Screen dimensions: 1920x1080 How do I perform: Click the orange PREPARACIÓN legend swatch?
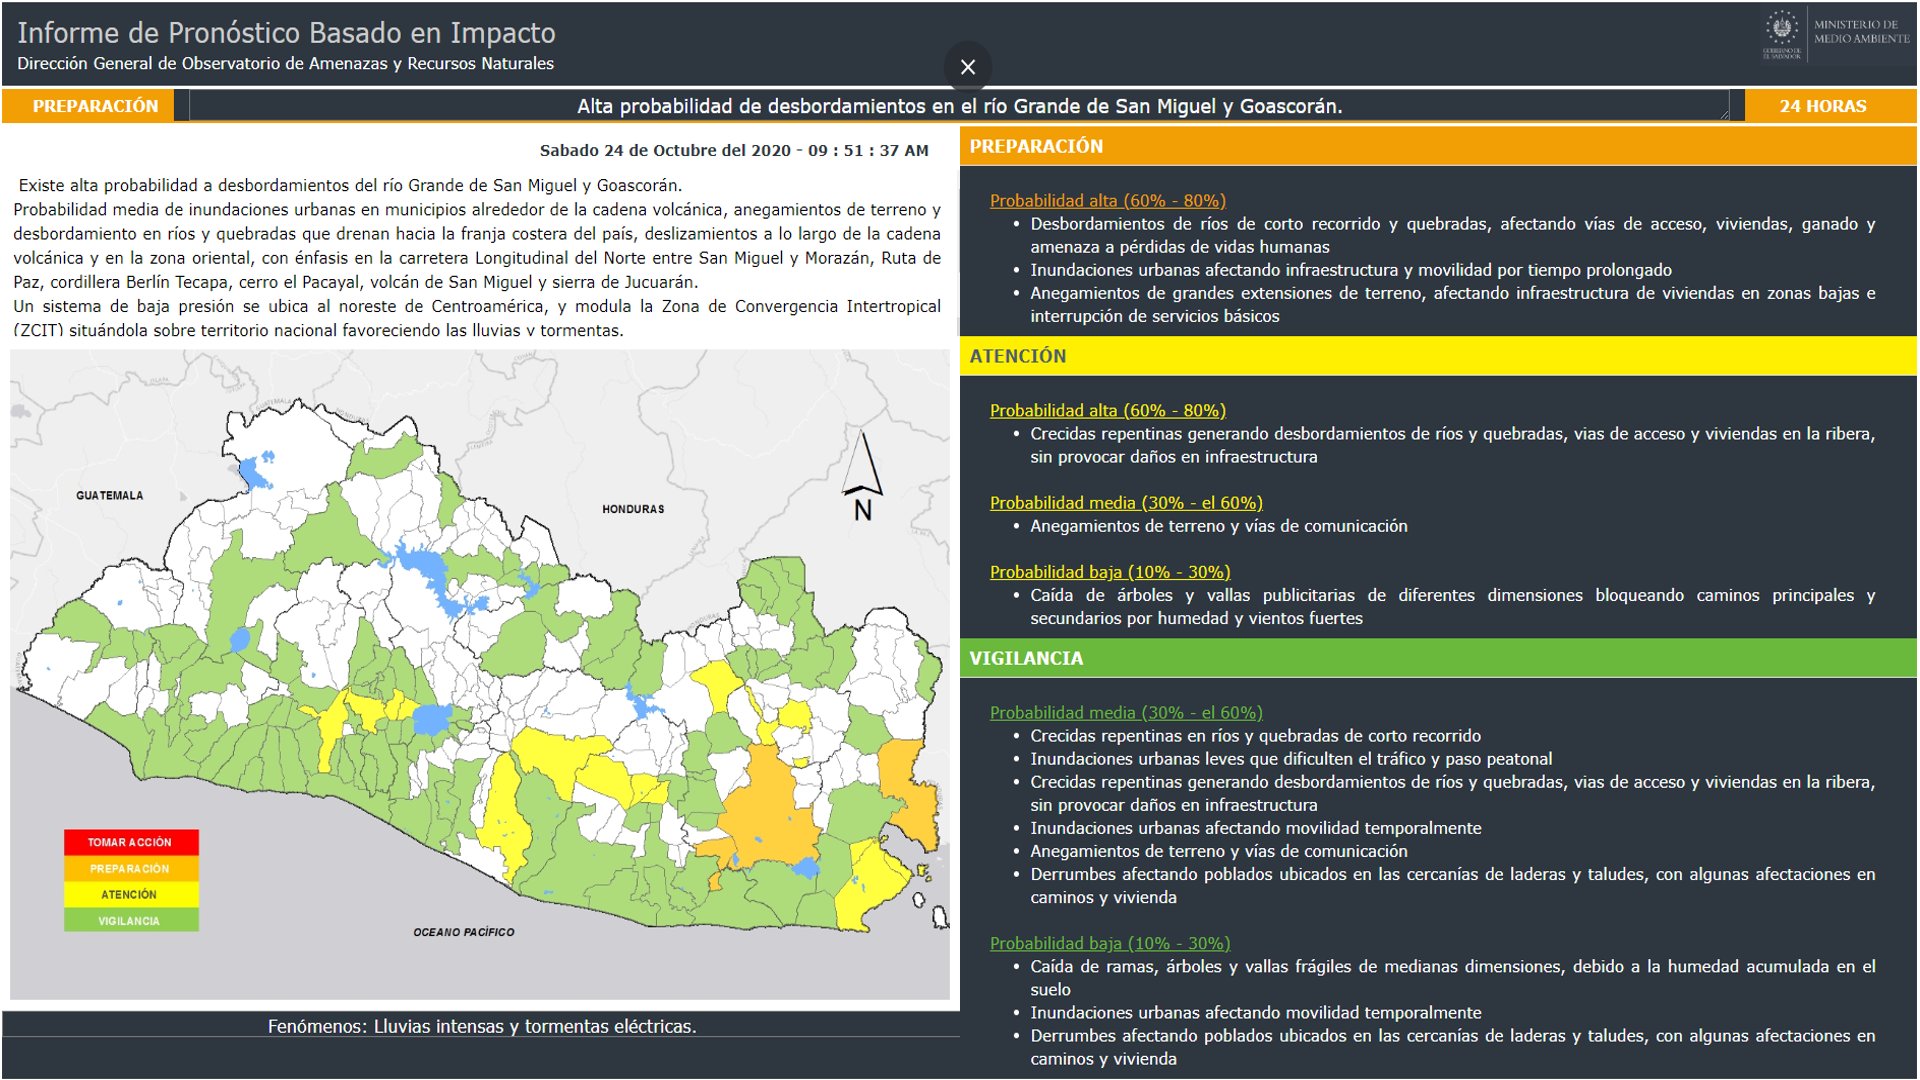click(130, 868)
